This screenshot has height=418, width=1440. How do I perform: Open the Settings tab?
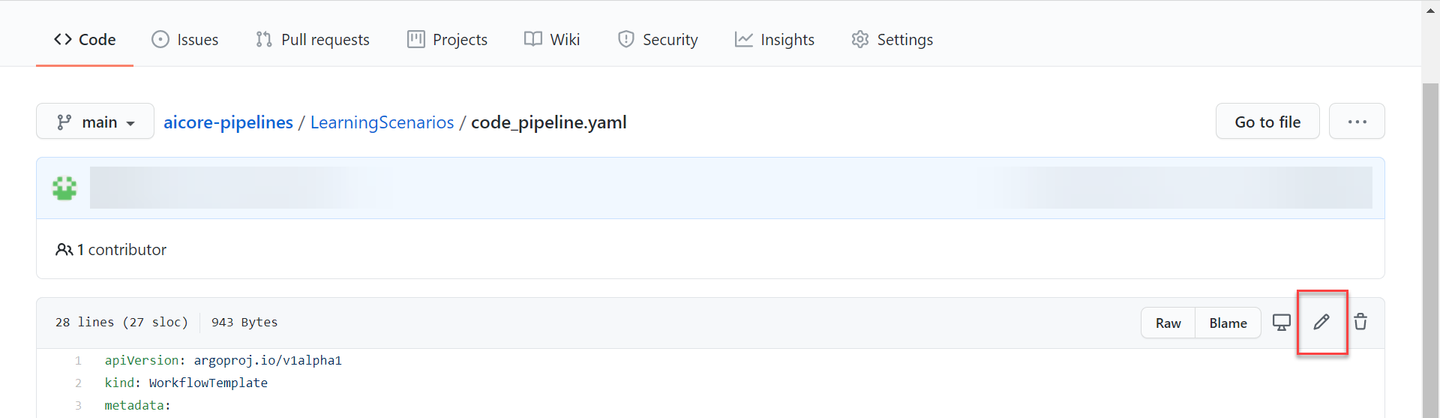coord(892,40)
